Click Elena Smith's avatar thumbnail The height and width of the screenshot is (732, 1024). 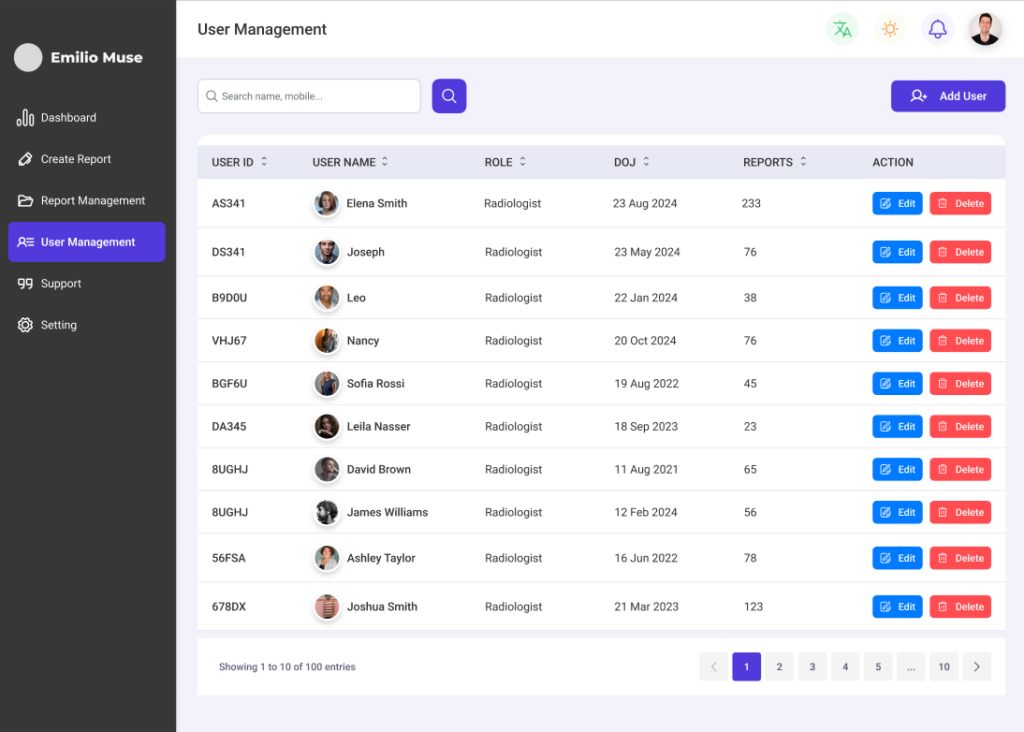(327, 203)
